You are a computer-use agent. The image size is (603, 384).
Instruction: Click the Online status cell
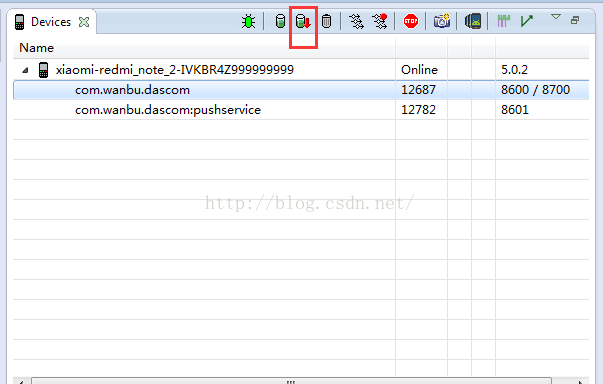[420, 70]
